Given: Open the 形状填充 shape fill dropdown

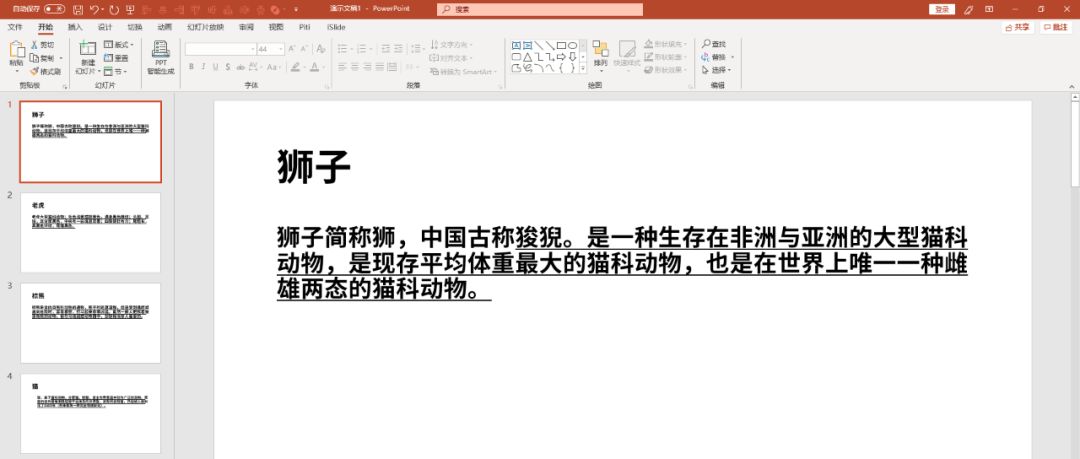Looking at the screenshot, I should click(x=665, y=44).
